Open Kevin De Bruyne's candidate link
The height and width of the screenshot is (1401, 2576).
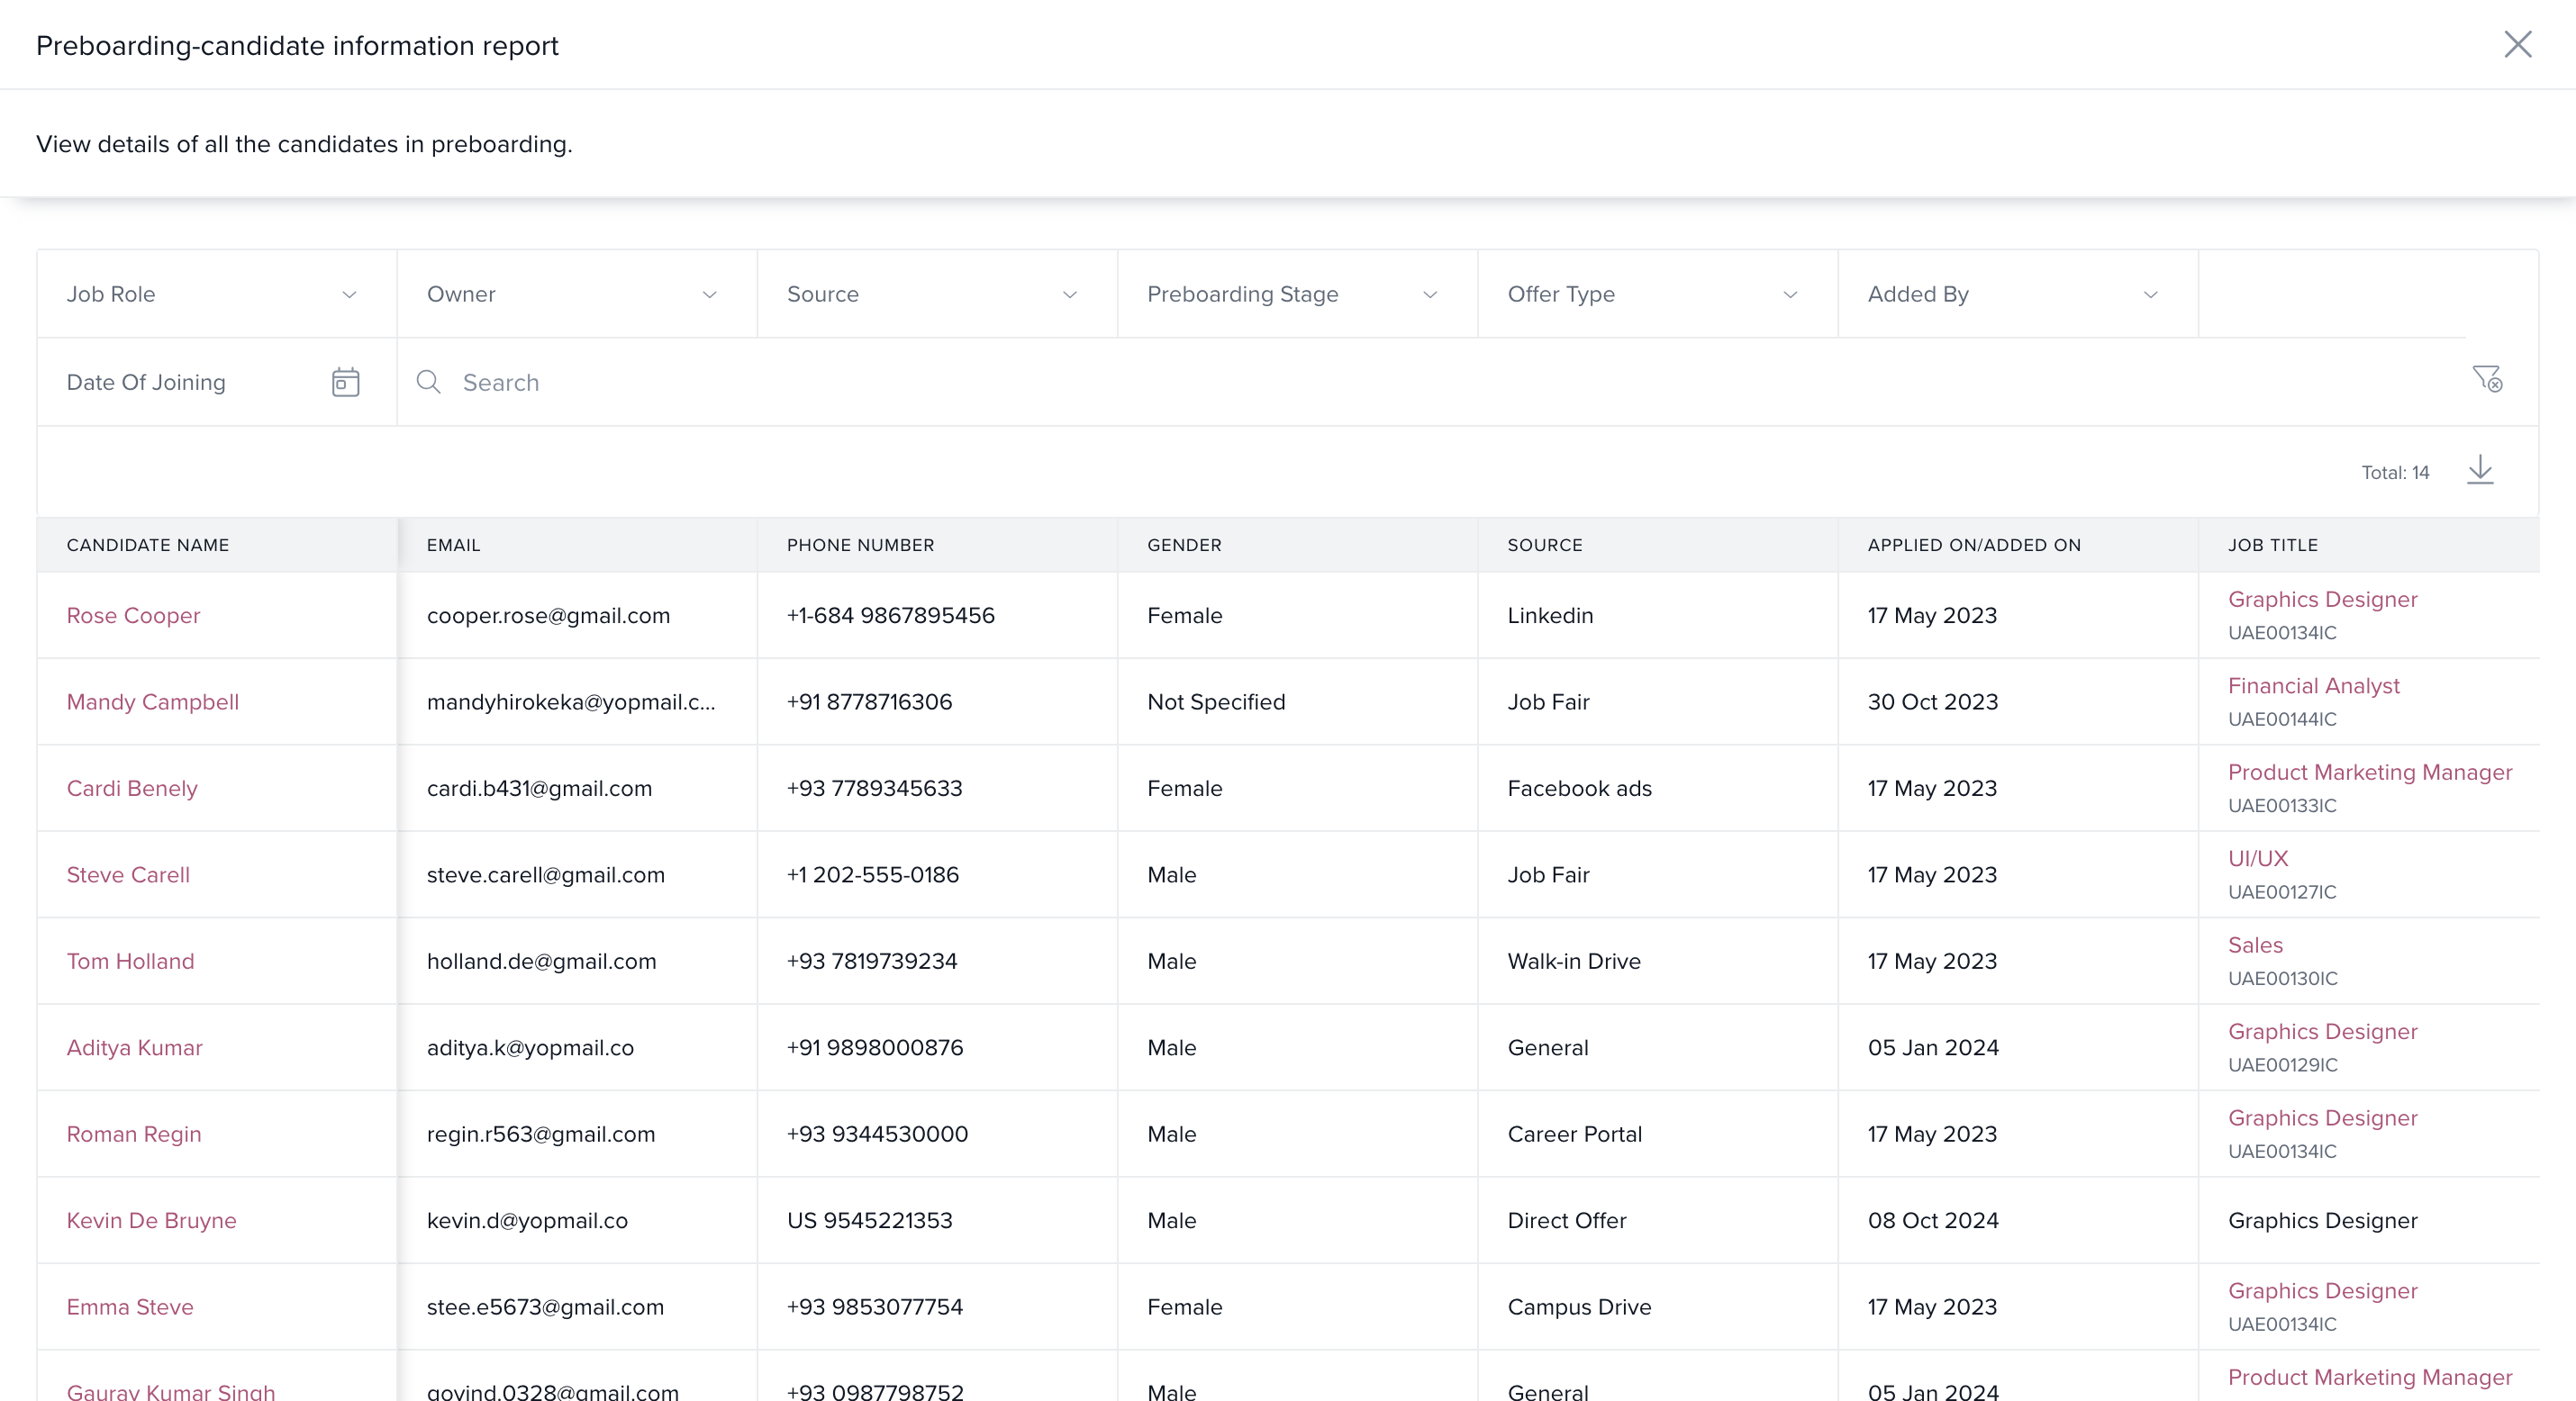pyautogui.click(x=151, y=1221)
